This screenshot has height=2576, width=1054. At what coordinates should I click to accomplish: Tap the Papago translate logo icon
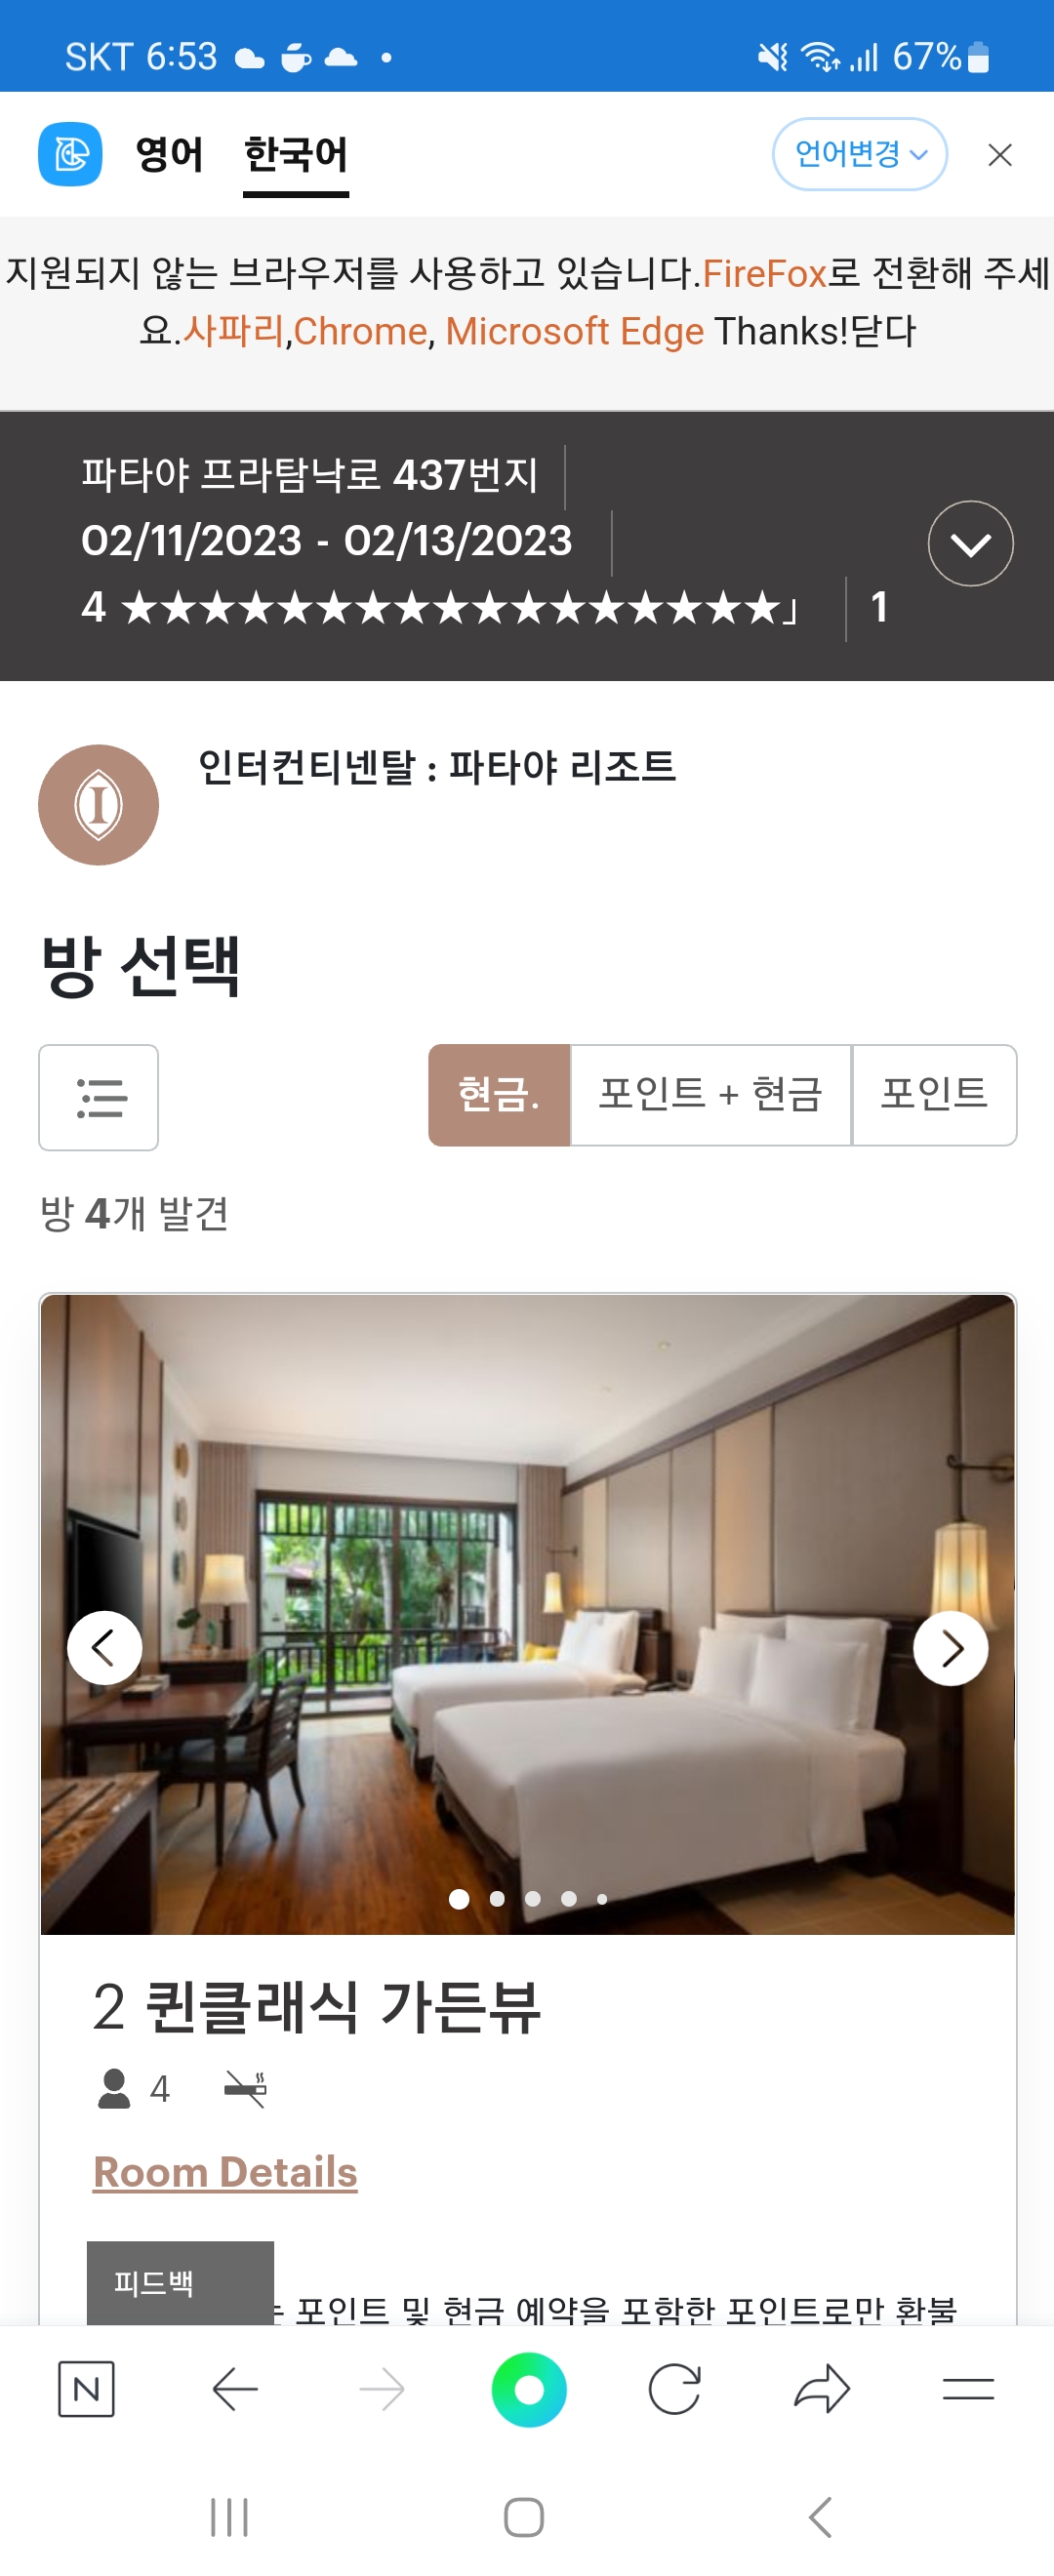click(70, 154)
